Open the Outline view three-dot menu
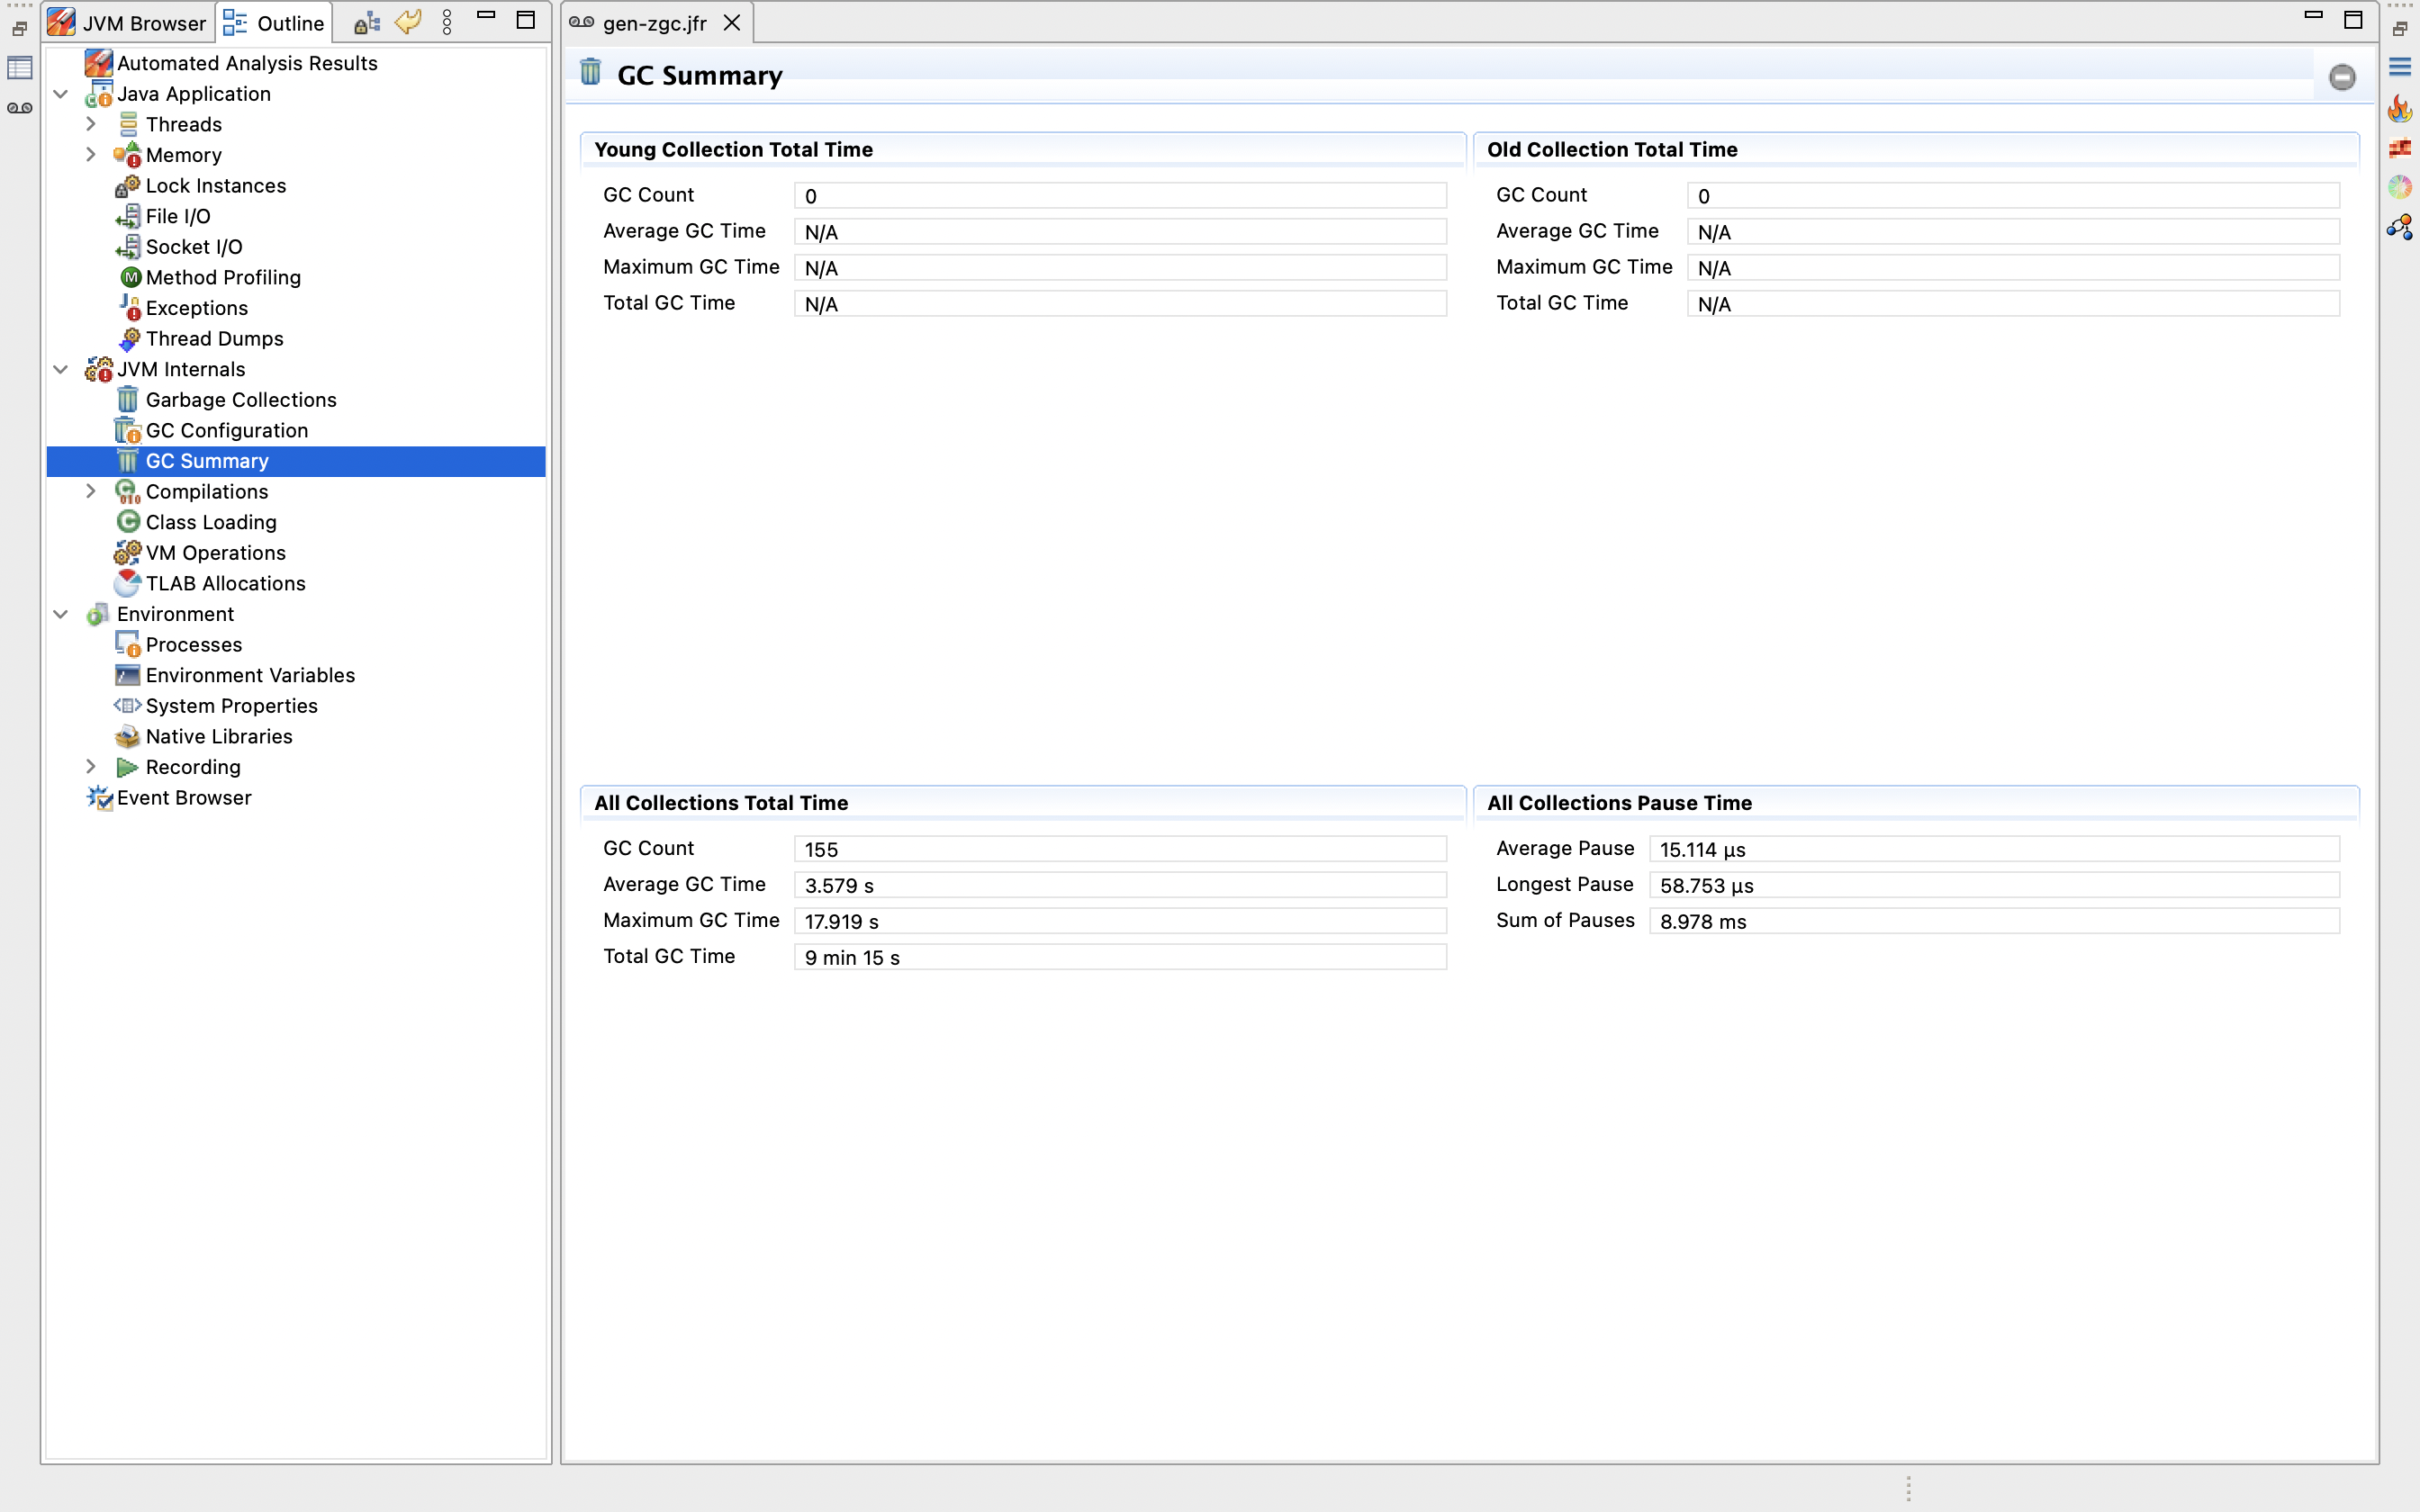 (447, 22)
